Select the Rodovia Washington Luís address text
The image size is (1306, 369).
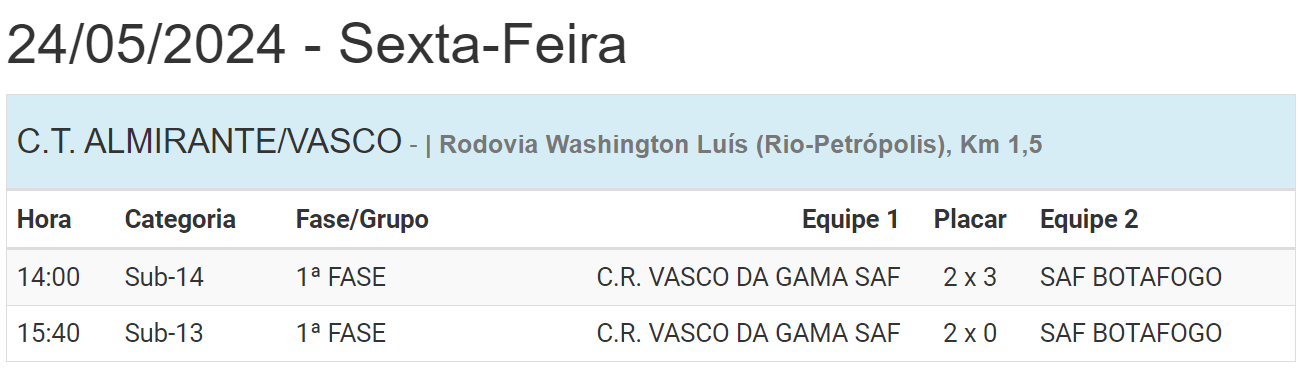[x=741, y=145]
